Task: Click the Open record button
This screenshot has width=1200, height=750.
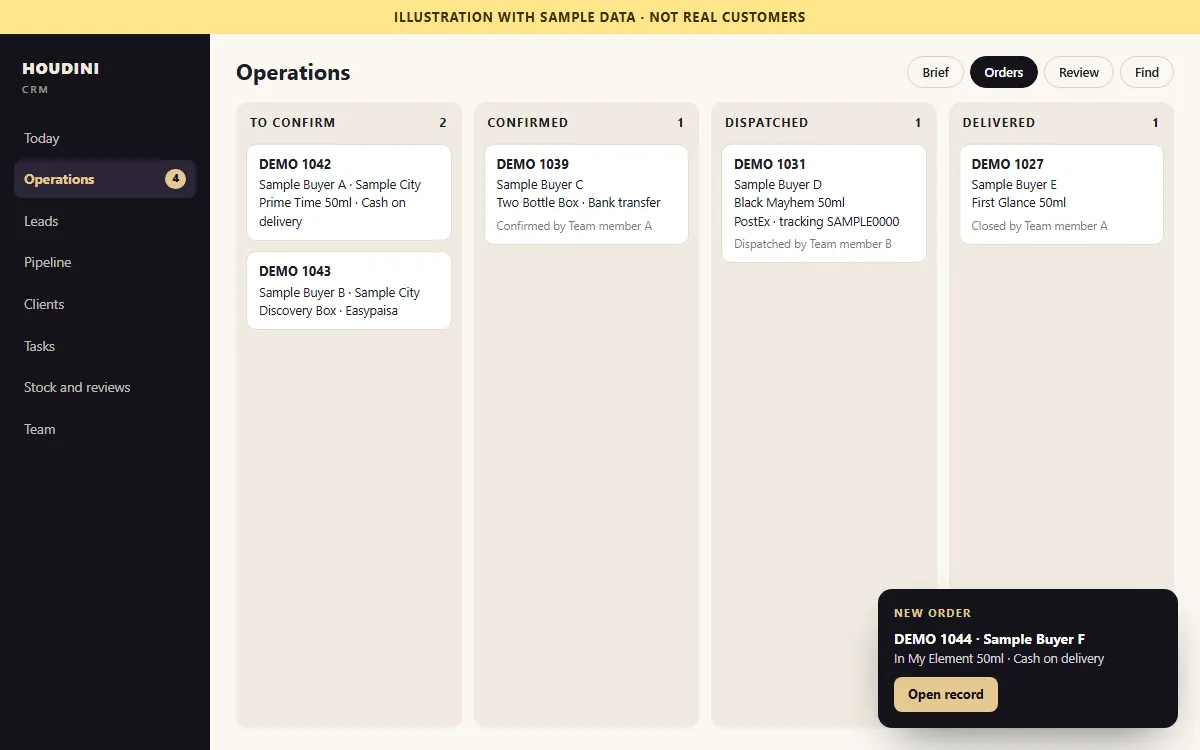Action: tap(945, 694)
